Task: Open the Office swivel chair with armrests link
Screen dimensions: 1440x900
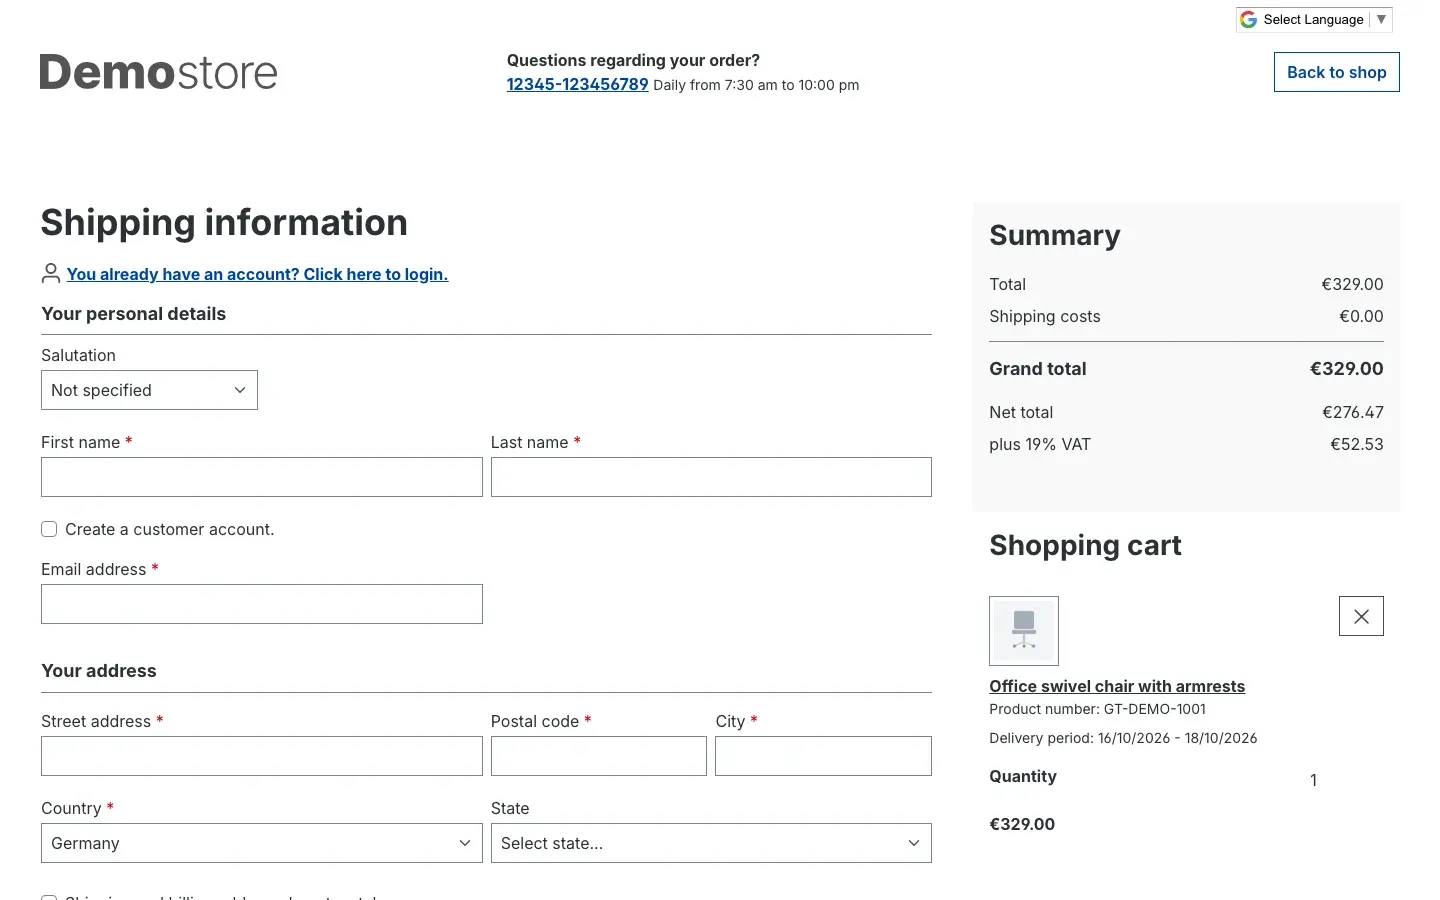Action: (1117, 686)
